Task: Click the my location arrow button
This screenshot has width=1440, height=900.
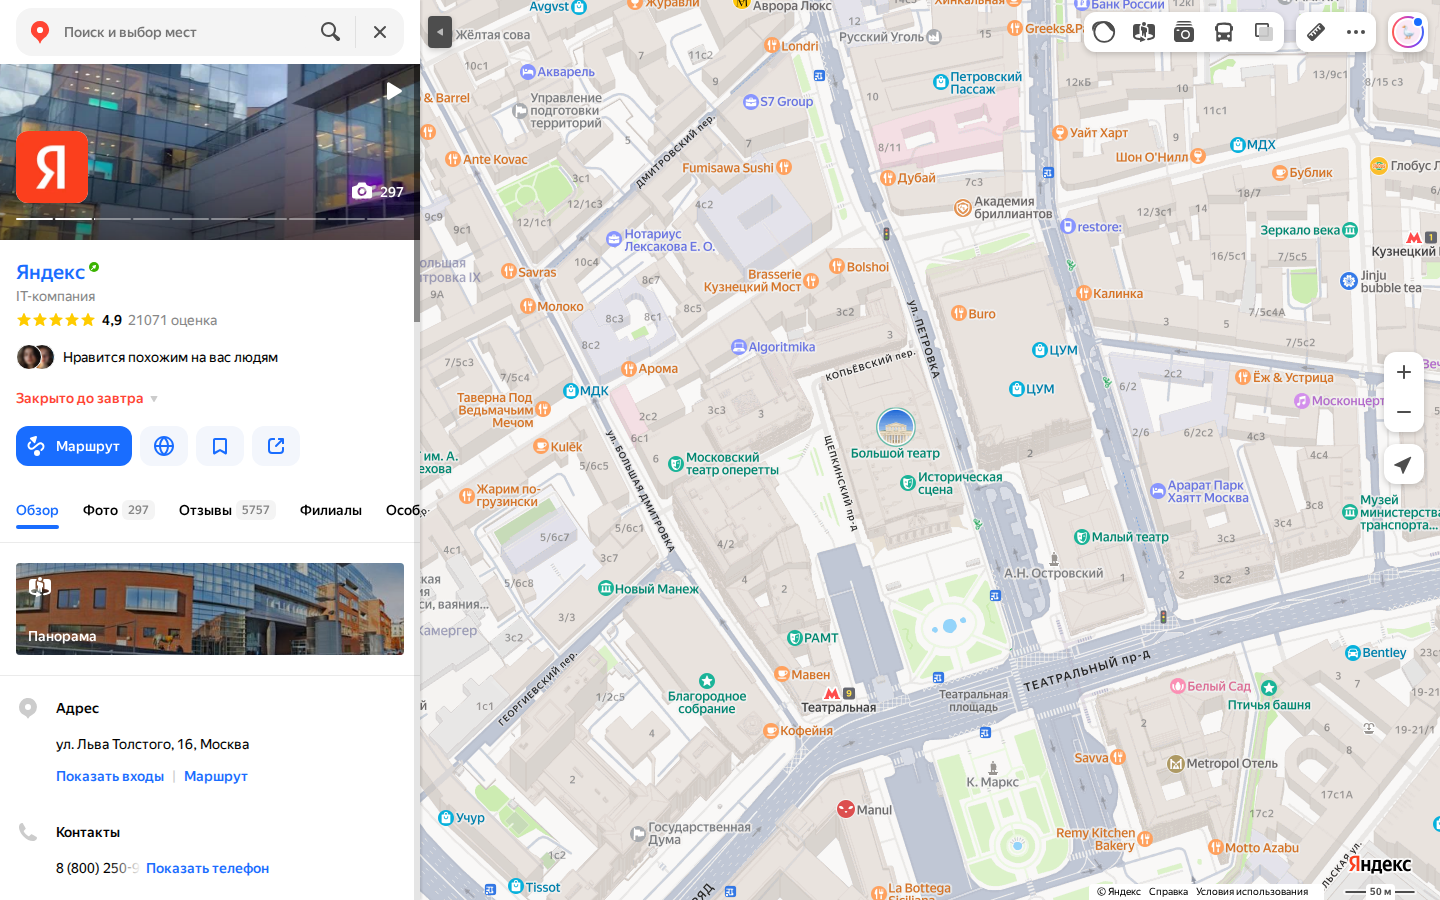Action: tap(1404, 464)
